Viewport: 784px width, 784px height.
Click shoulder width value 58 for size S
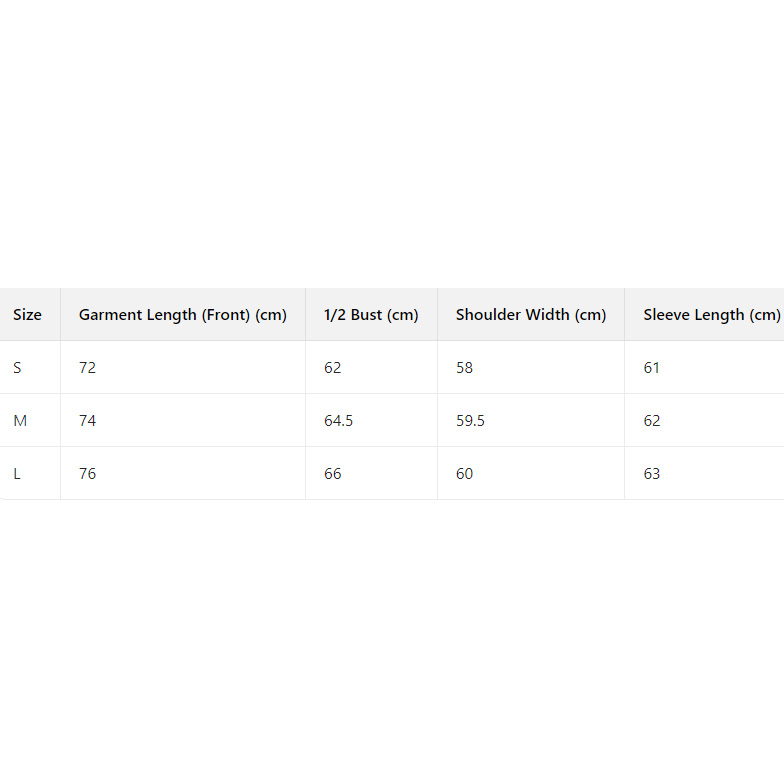[x=465, y=368]
